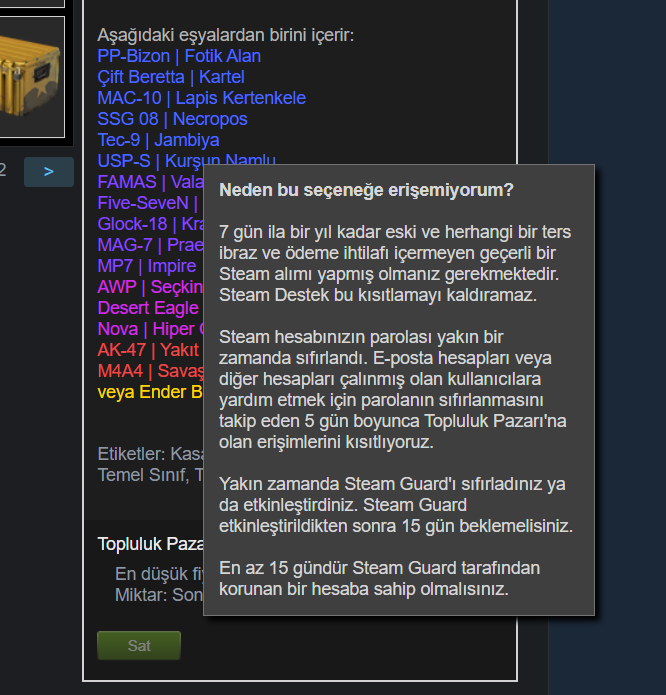Click the Nova | Hiper item entry
The height and width of the screenshot is (695, 666).
click(x=150, y=329)
